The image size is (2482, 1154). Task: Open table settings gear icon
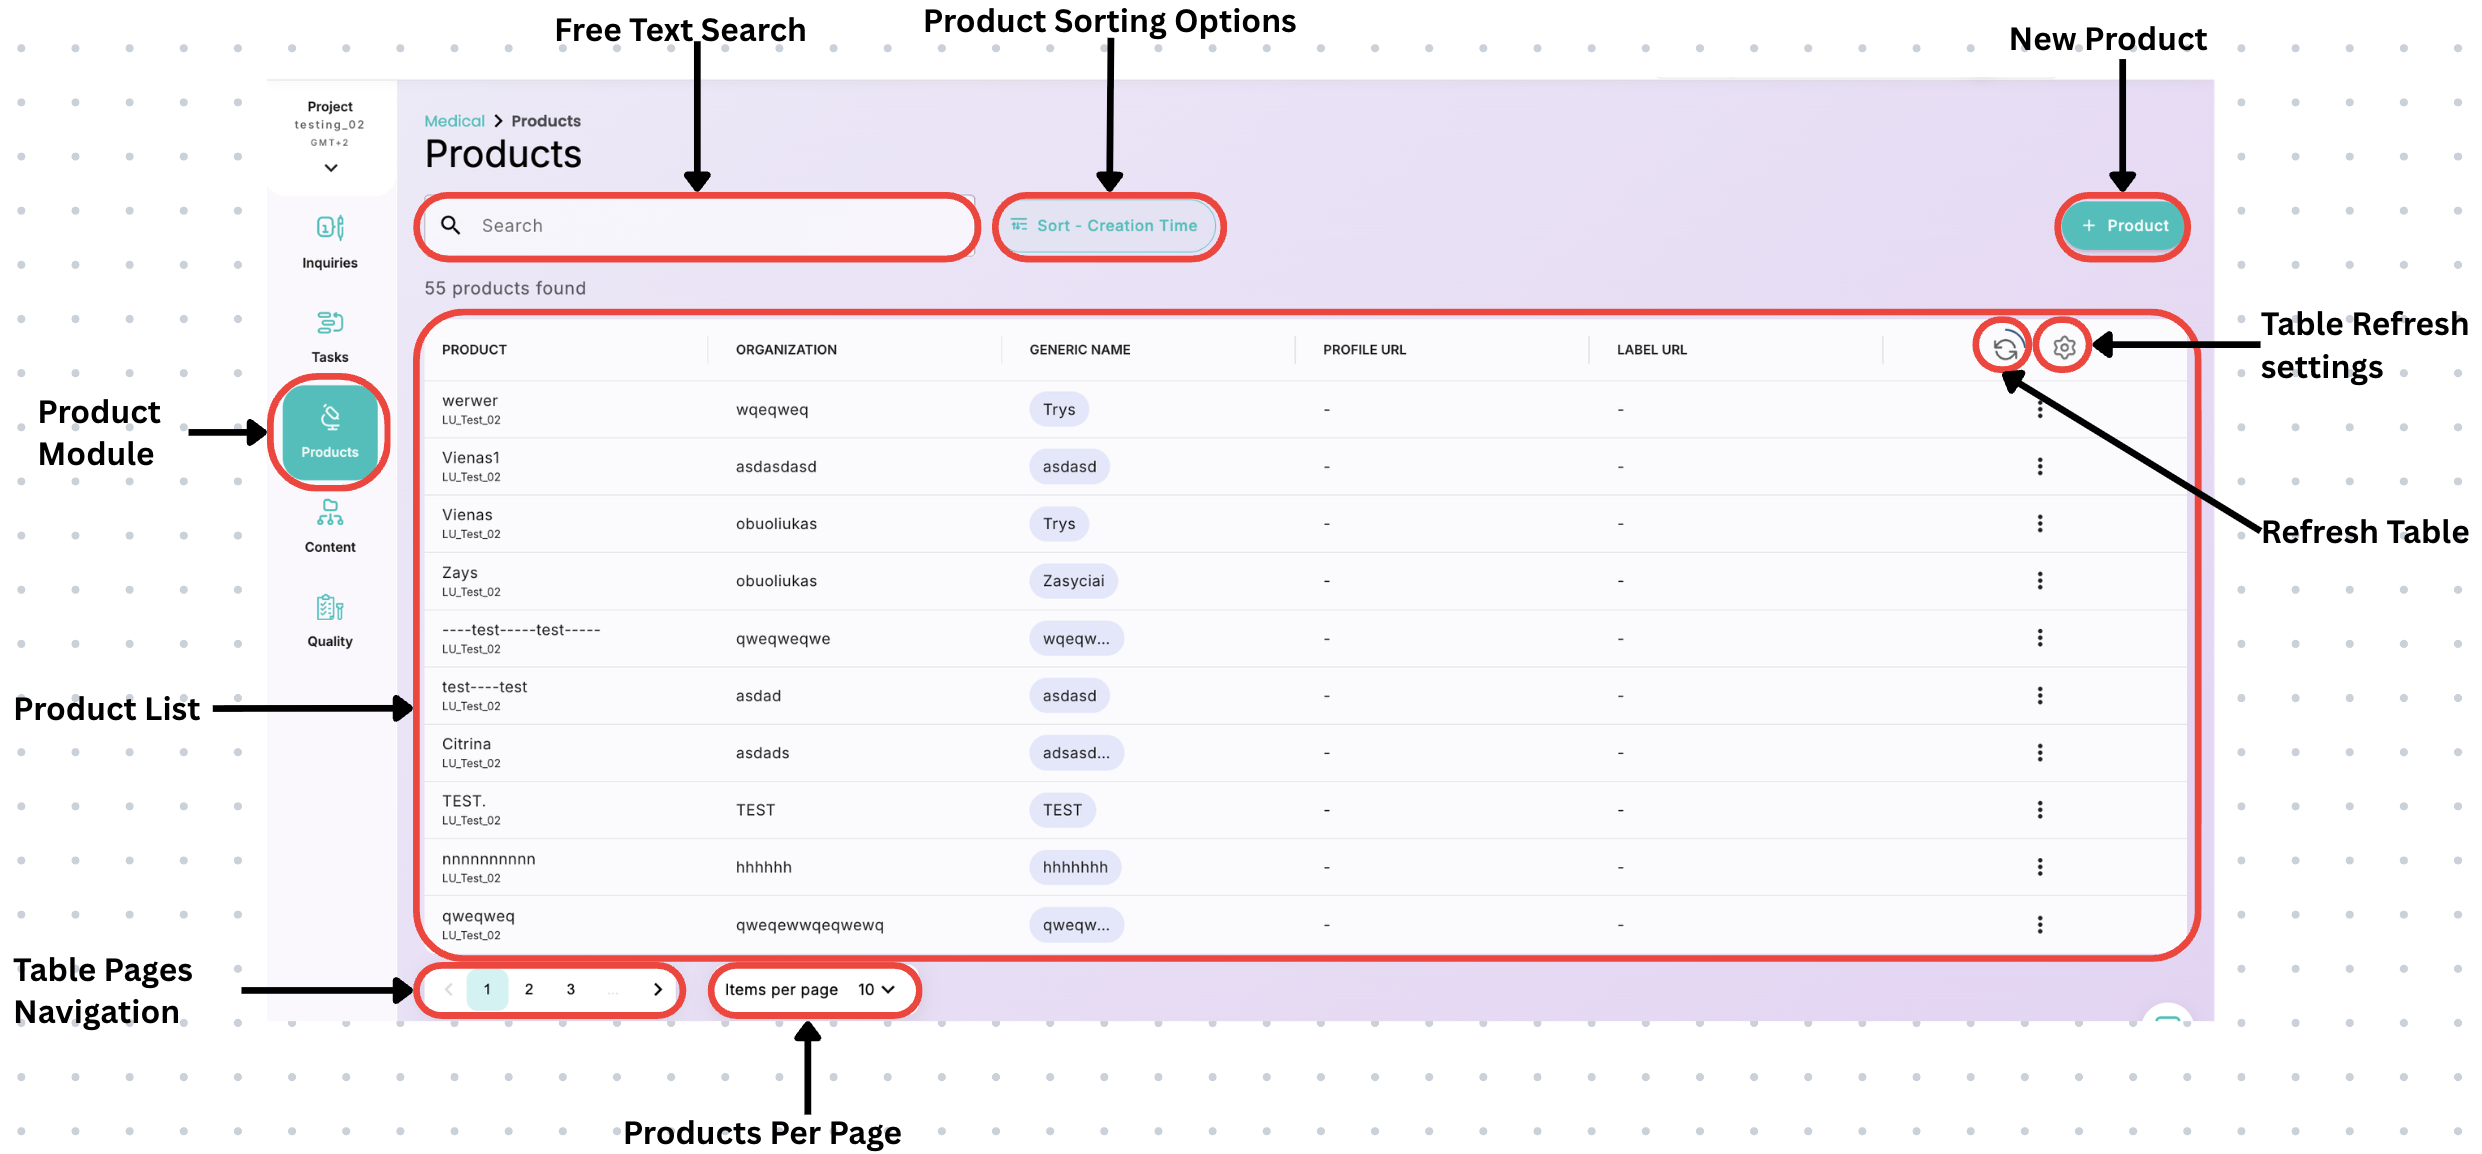click(2064, 347)
